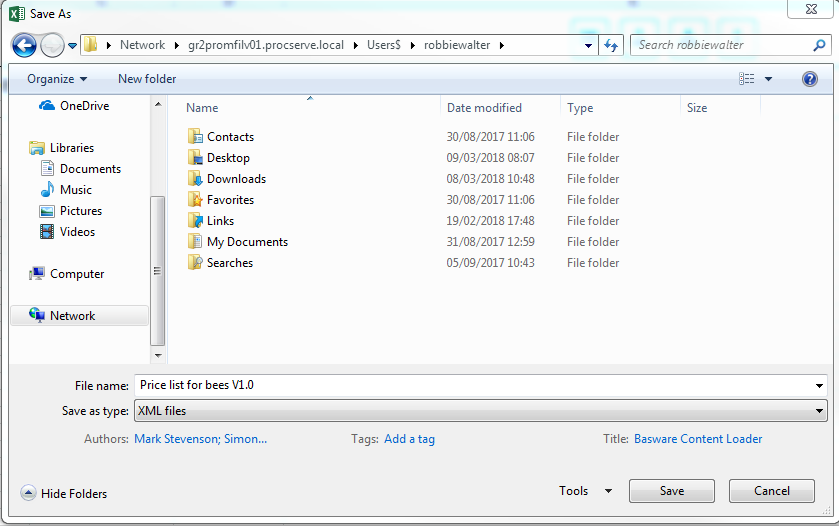Open the File name dropdown arrow

[819, 386]
